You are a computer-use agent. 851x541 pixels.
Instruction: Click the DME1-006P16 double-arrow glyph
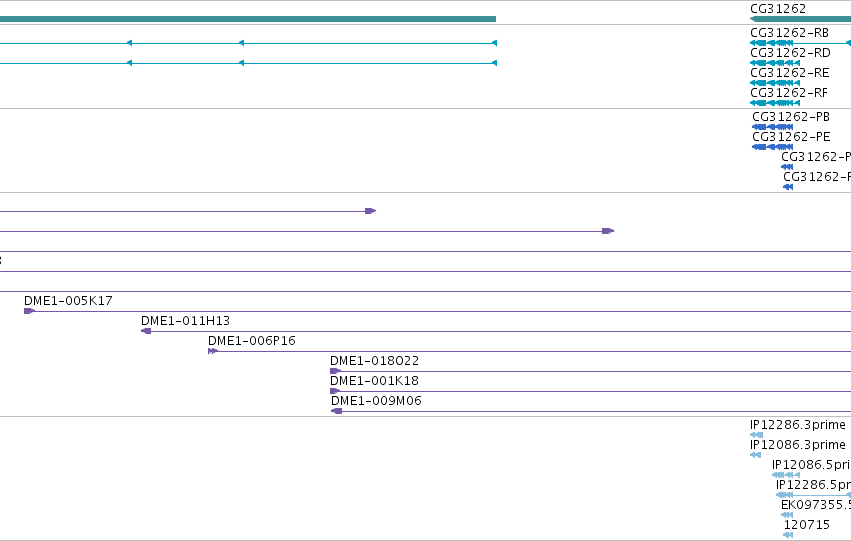pyautogui.click(x=213, y=351)
